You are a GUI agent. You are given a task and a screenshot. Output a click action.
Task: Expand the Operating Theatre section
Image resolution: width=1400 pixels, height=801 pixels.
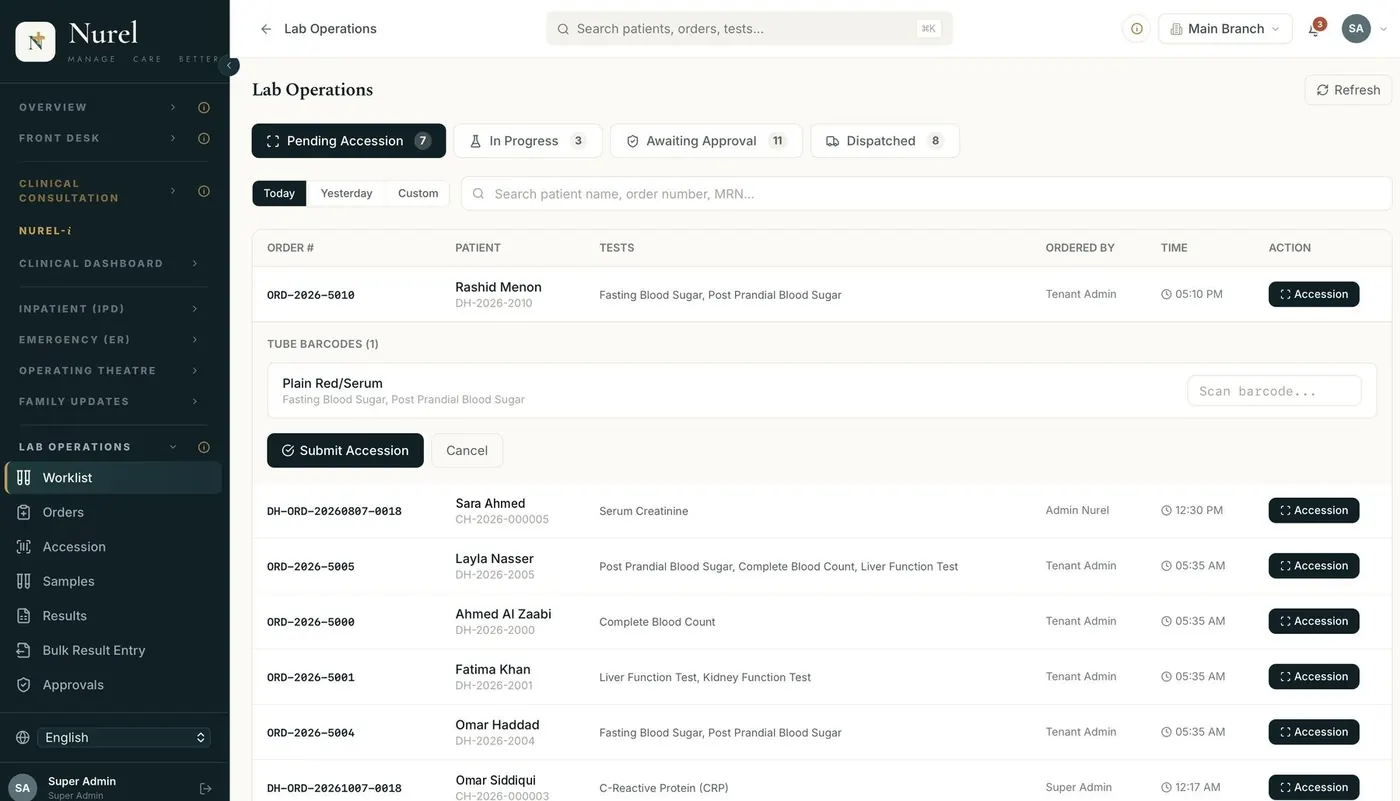coord(195,371)
